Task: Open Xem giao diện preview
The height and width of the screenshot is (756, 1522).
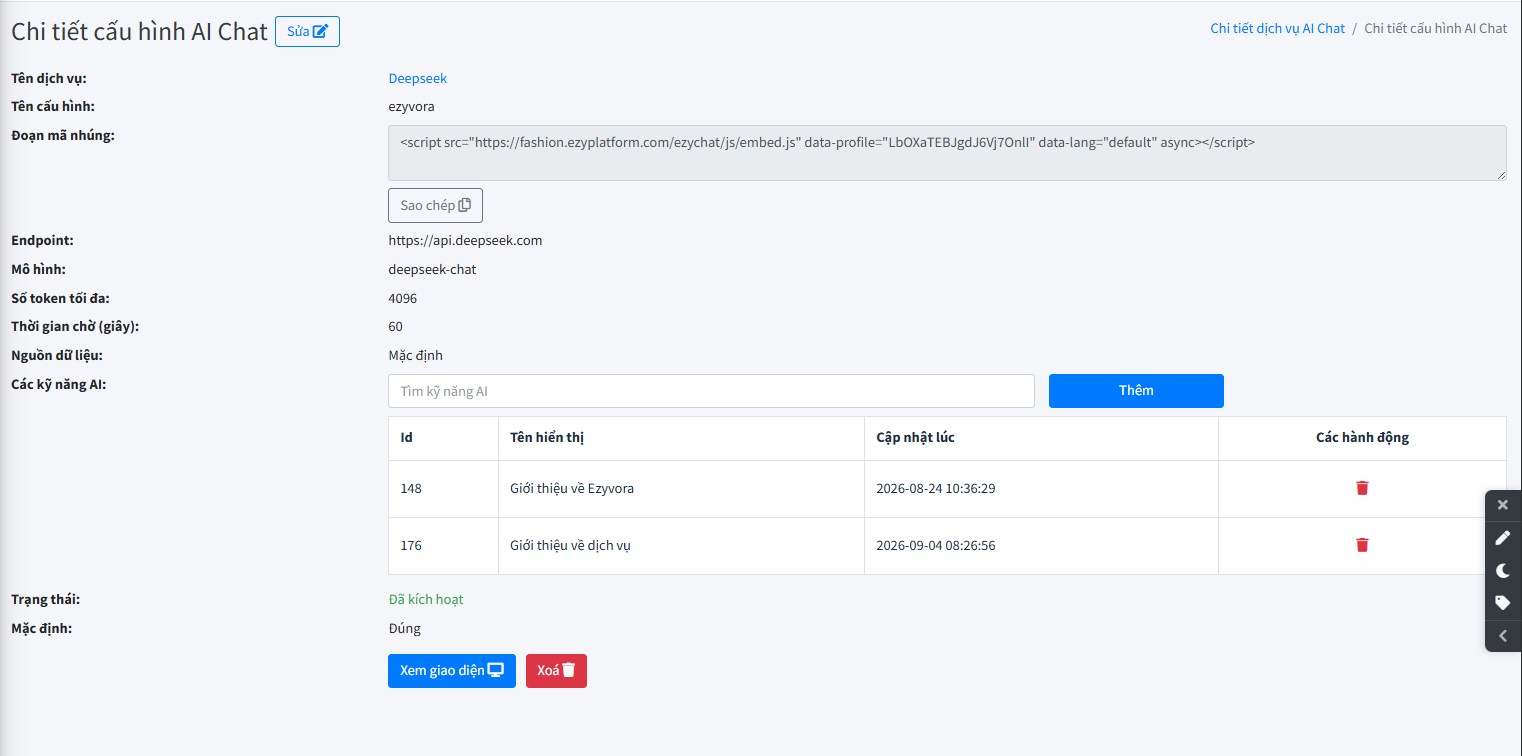Action: [452, 671]
